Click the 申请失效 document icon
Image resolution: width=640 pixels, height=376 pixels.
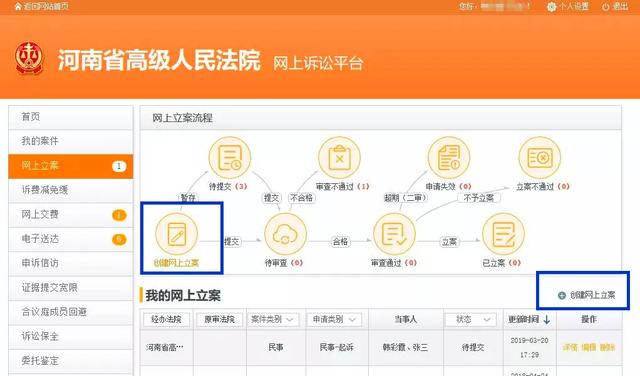point(449,158)
